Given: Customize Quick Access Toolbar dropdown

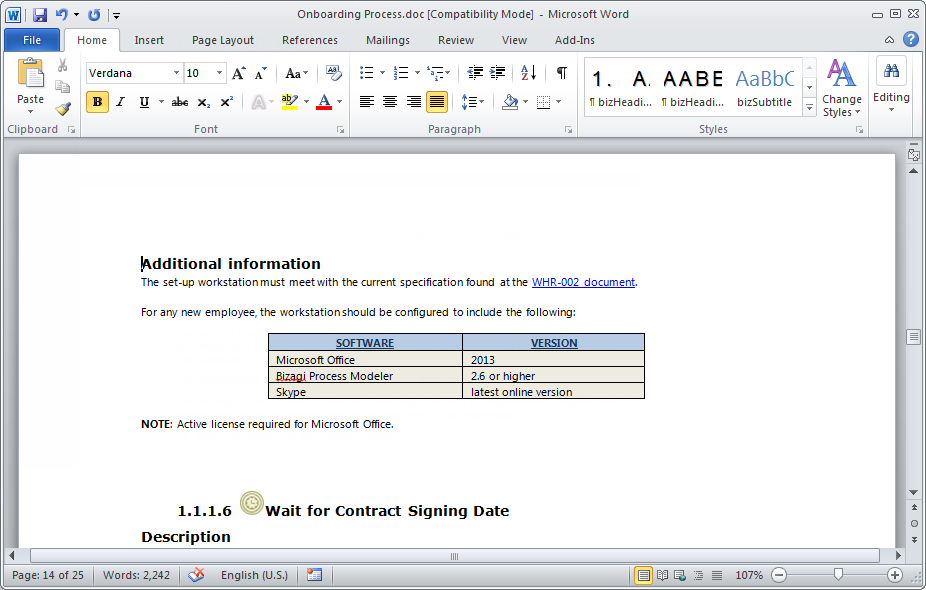Looking at the screenshot, I should pos(116,15).
